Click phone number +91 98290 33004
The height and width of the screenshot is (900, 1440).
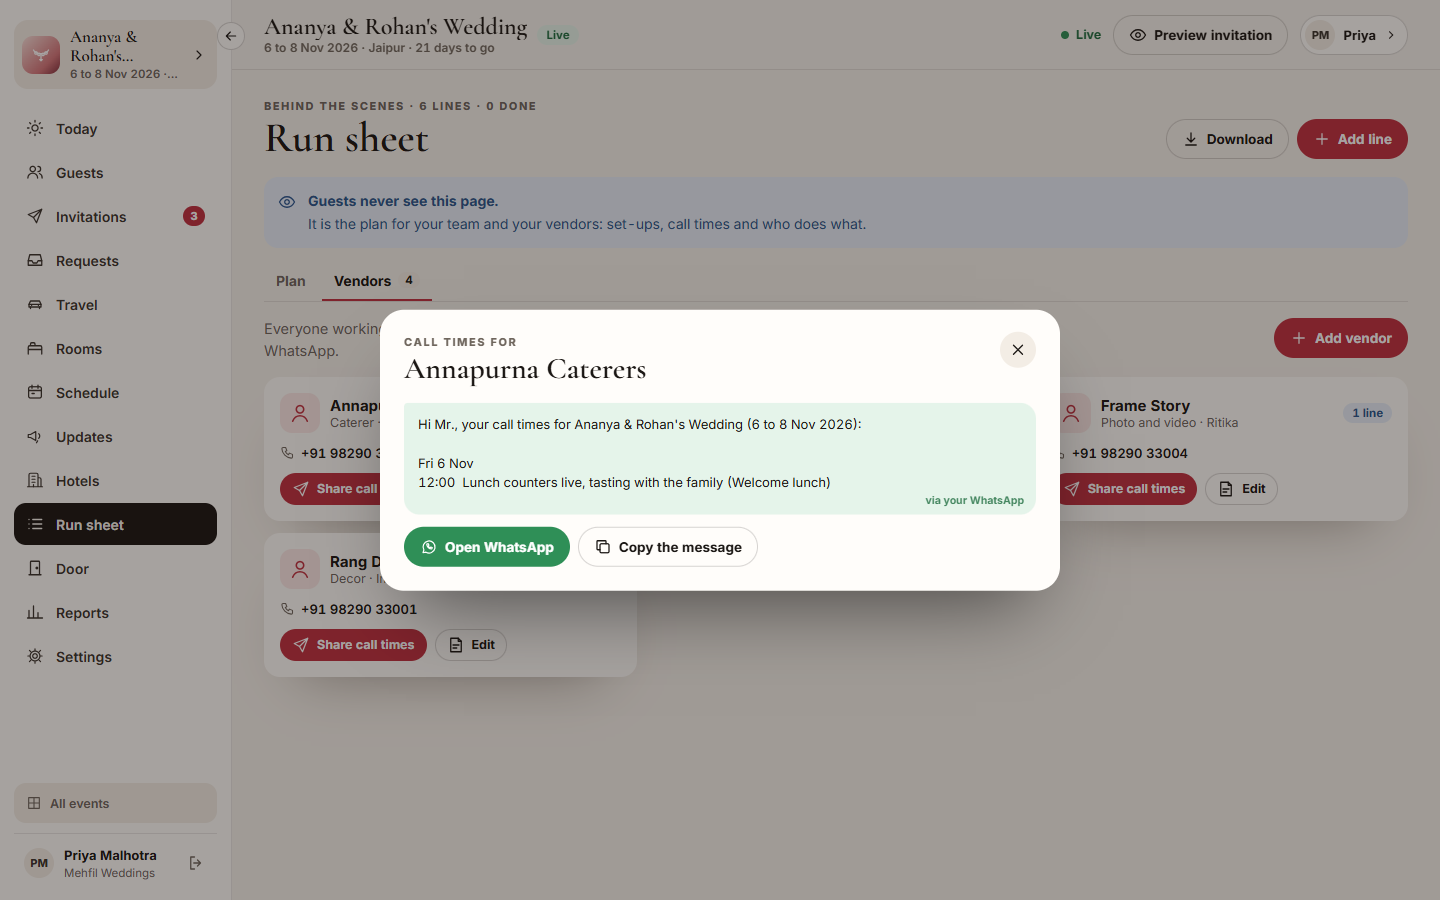1130,453
